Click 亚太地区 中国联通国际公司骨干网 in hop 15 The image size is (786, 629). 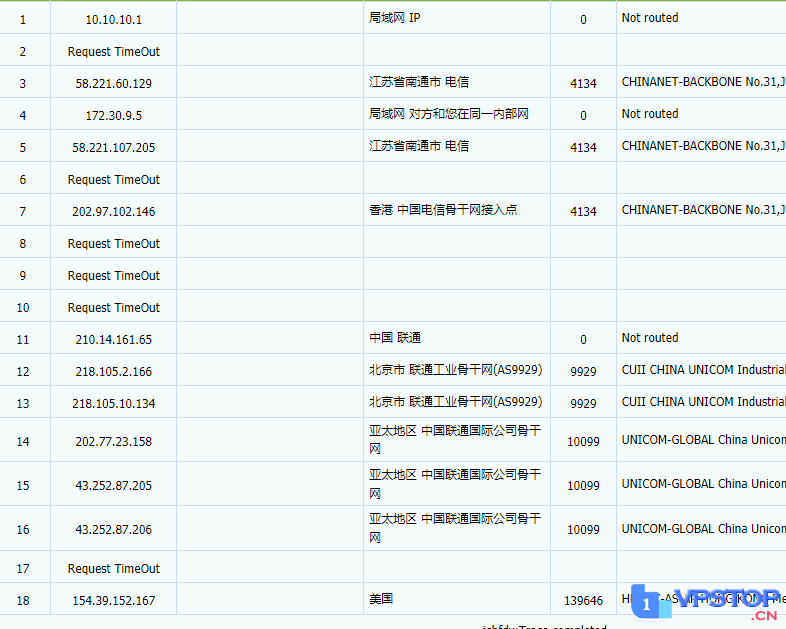[455, 484]
